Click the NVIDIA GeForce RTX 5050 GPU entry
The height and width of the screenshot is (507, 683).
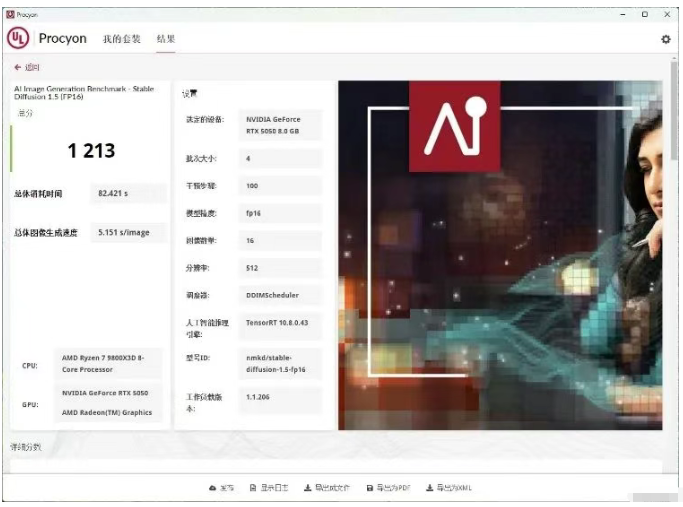[105, 393]
